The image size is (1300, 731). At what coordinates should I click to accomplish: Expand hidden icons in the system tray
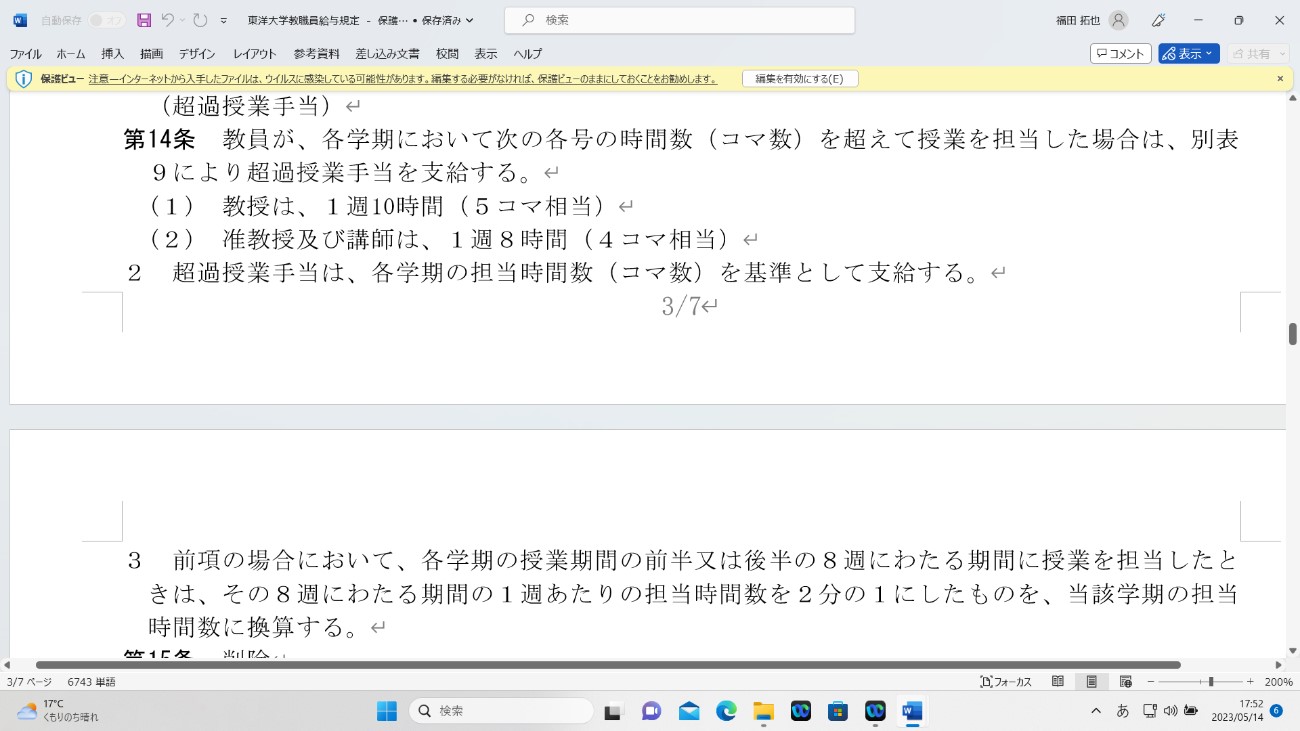pos(1096,711)
